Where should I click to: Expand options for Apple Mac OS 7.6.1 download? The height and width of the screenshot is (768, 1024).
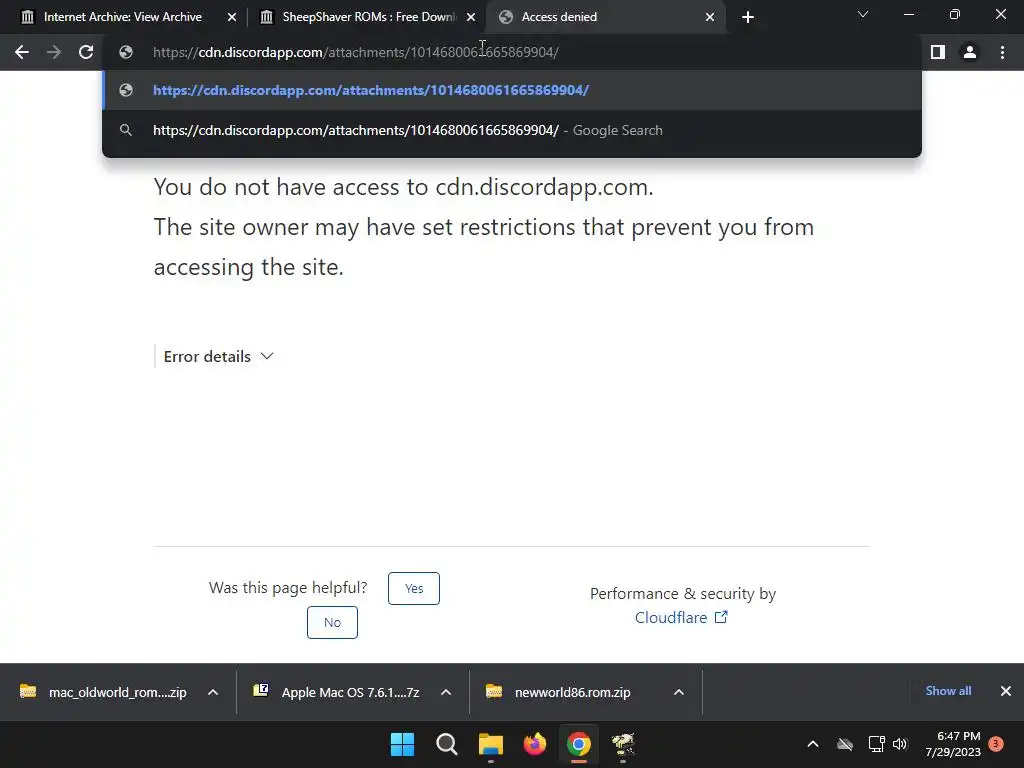pos(446,692)
